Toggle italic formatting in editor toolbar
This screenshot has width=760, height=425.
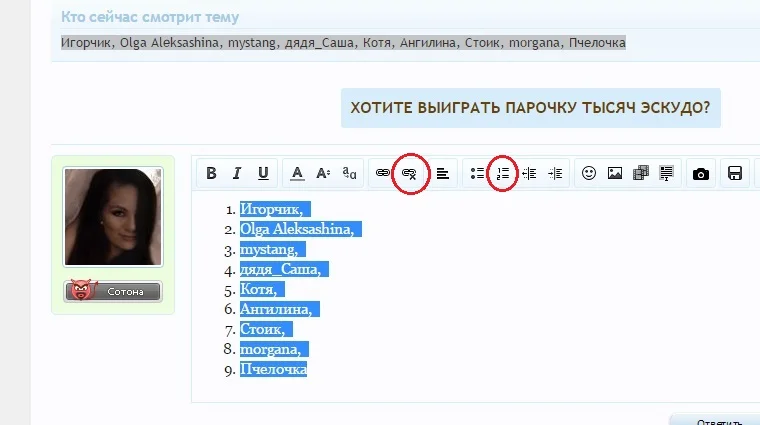tap(237, 173)
